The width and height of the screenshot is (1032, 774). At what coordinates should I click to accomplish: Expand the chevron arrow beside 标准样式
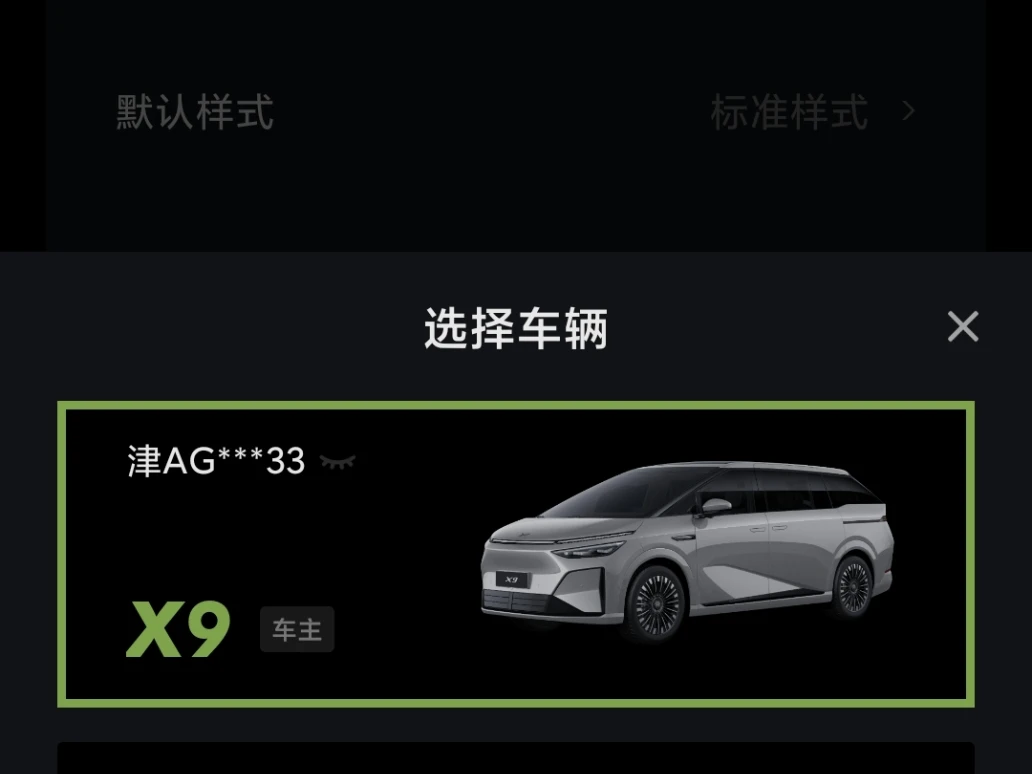pos(909,111)
